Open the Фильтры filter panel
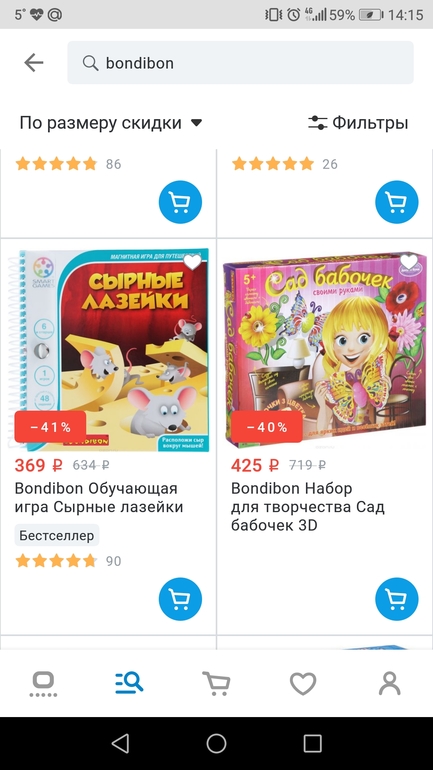The width and height of the screenshot is (433, 770). [358, 123]
